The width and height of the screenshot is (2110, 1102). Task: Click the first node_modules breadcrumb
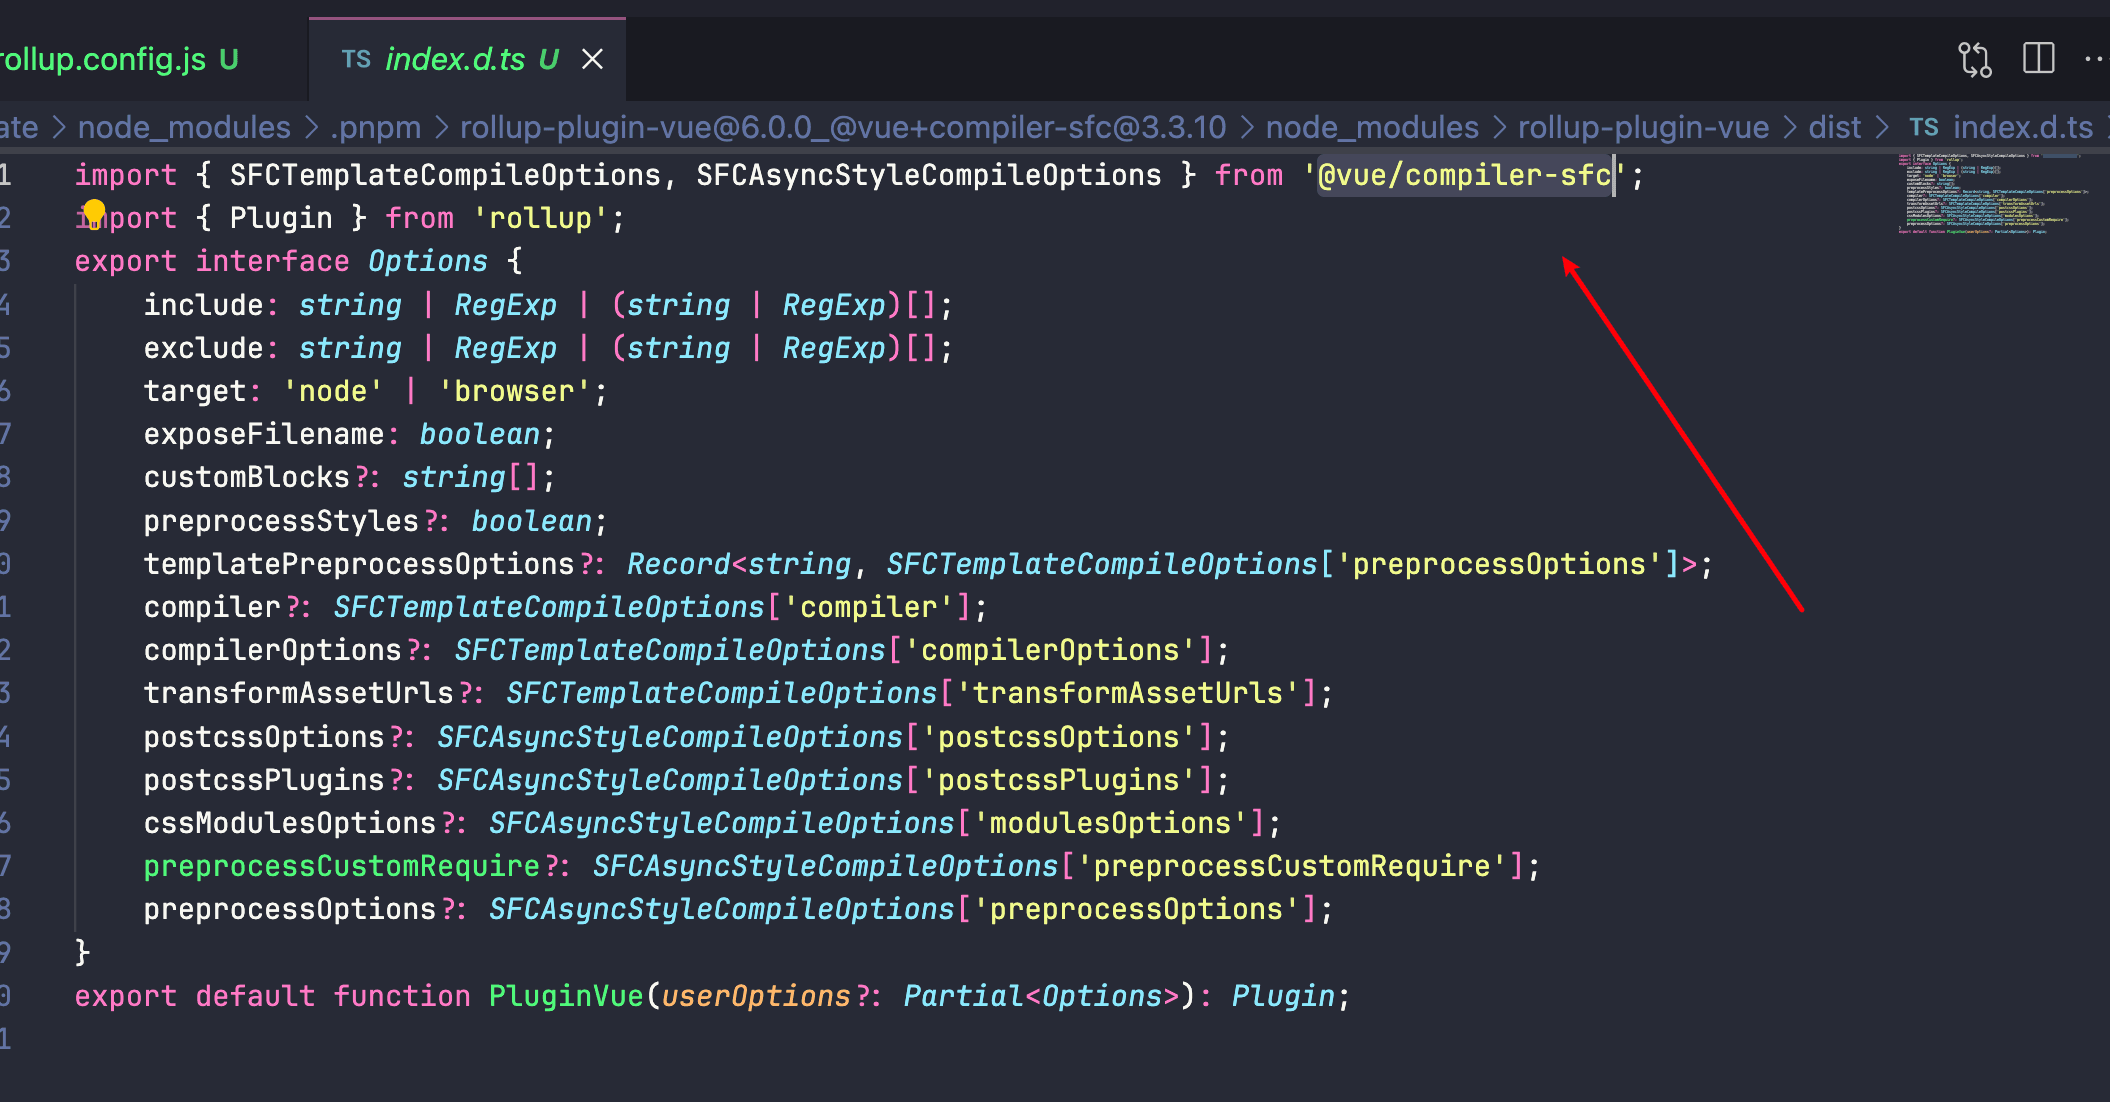pyautogui.click(x=184, y=128)
